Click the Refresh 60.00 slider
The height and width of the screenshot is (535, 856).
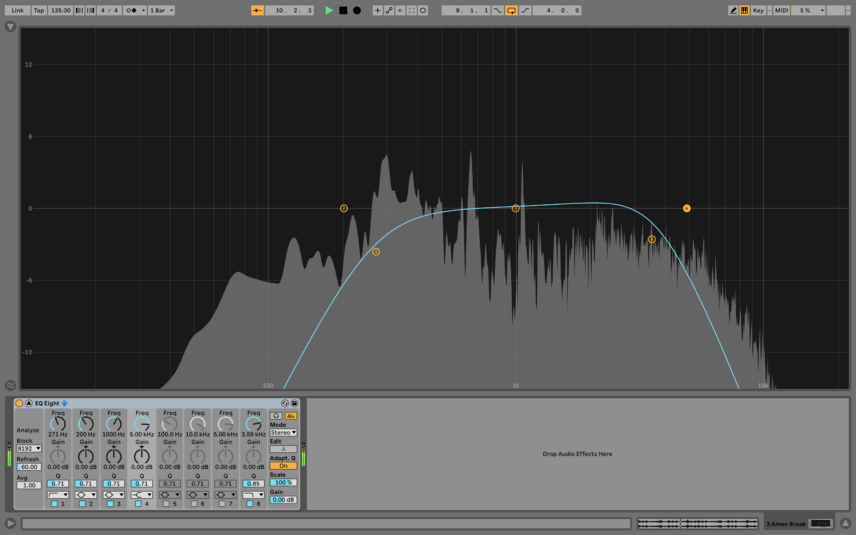pyautogui.click(x=29, y=467)
